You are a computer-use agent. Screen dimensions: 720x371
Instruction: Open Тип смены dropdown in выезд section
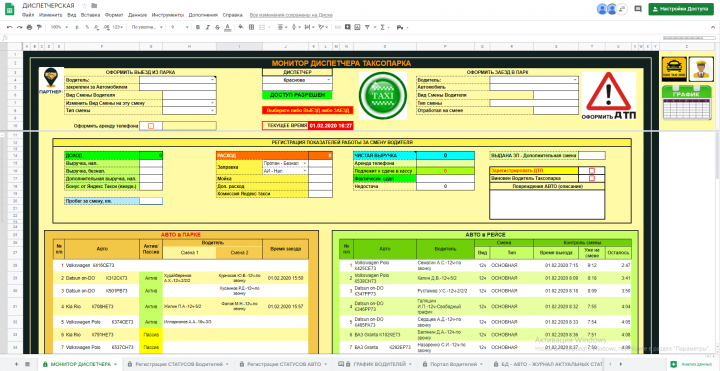coord(213,111)
